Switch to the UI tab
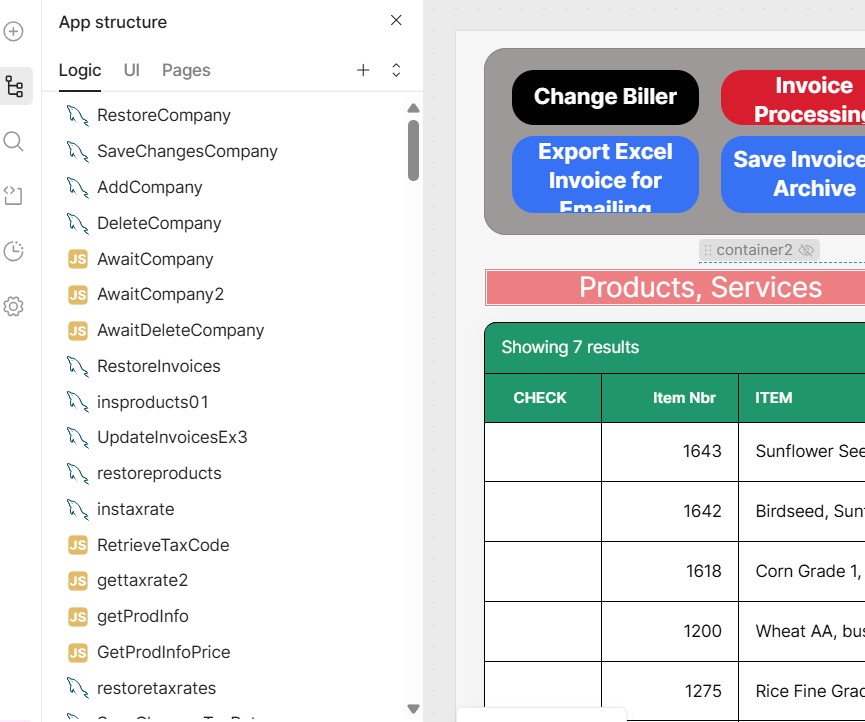Screen dimensions: 865x722 pyautogui.click(x=132, y=70)
